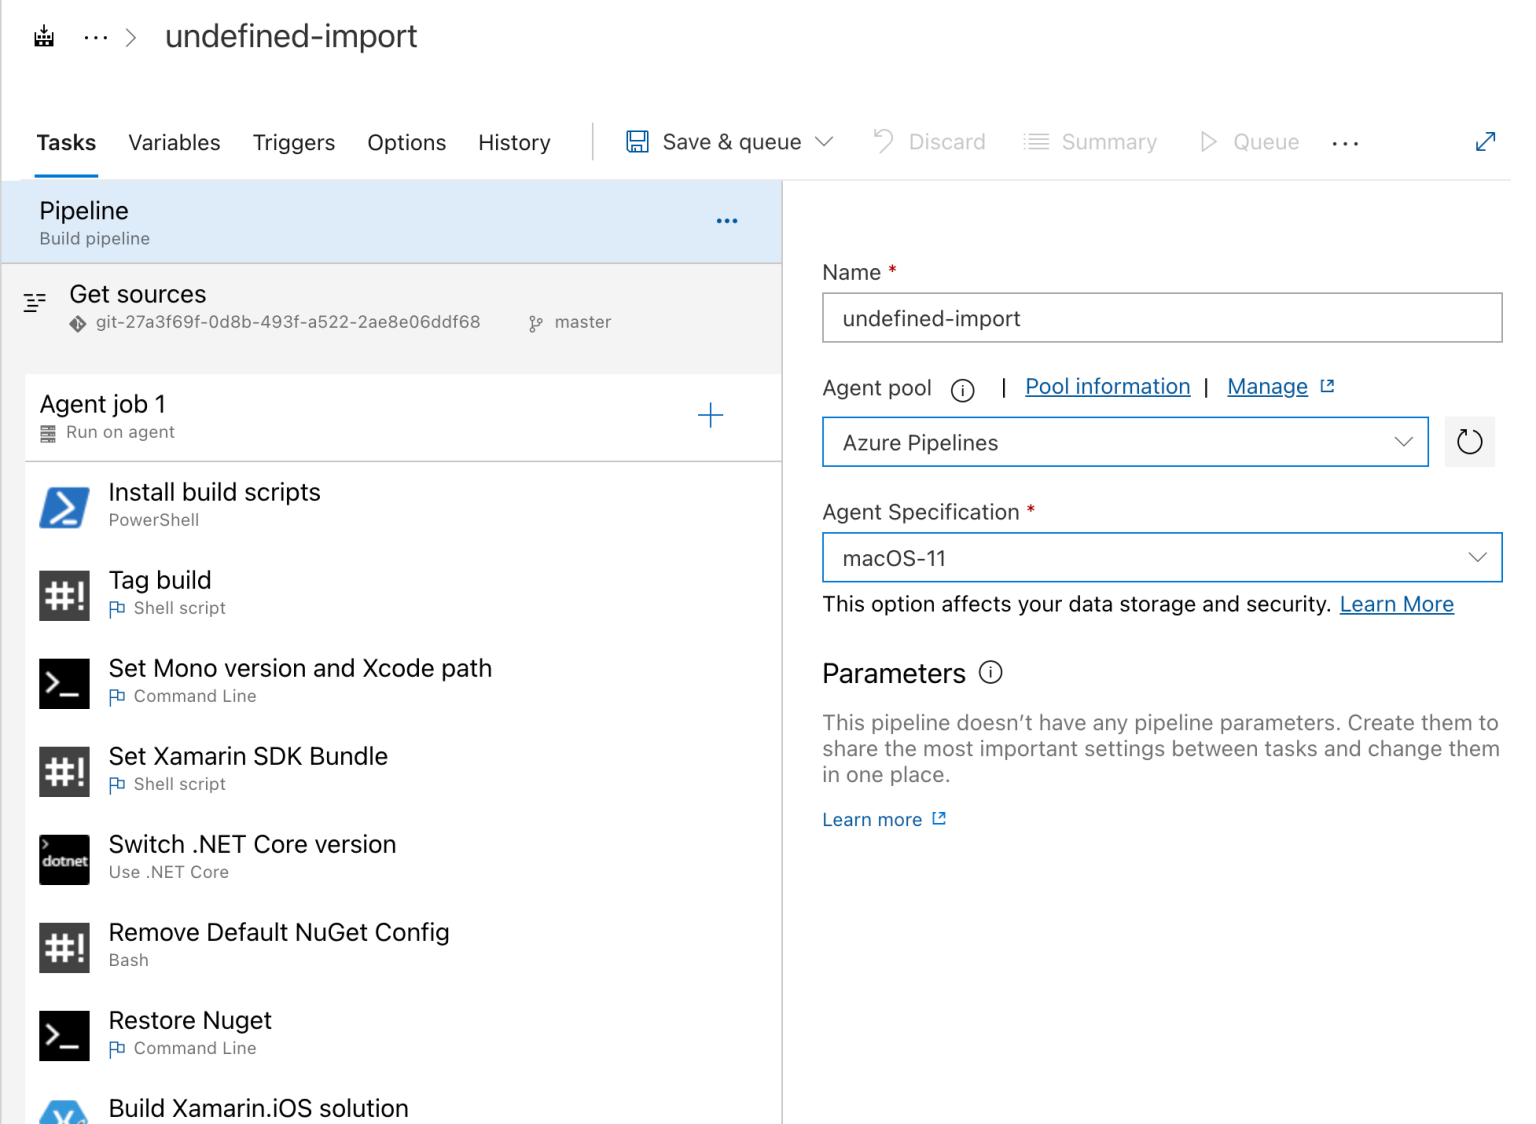
Task: Click the dotnet icon on Switch .NET Core version
Action: (x=64, y=859)
